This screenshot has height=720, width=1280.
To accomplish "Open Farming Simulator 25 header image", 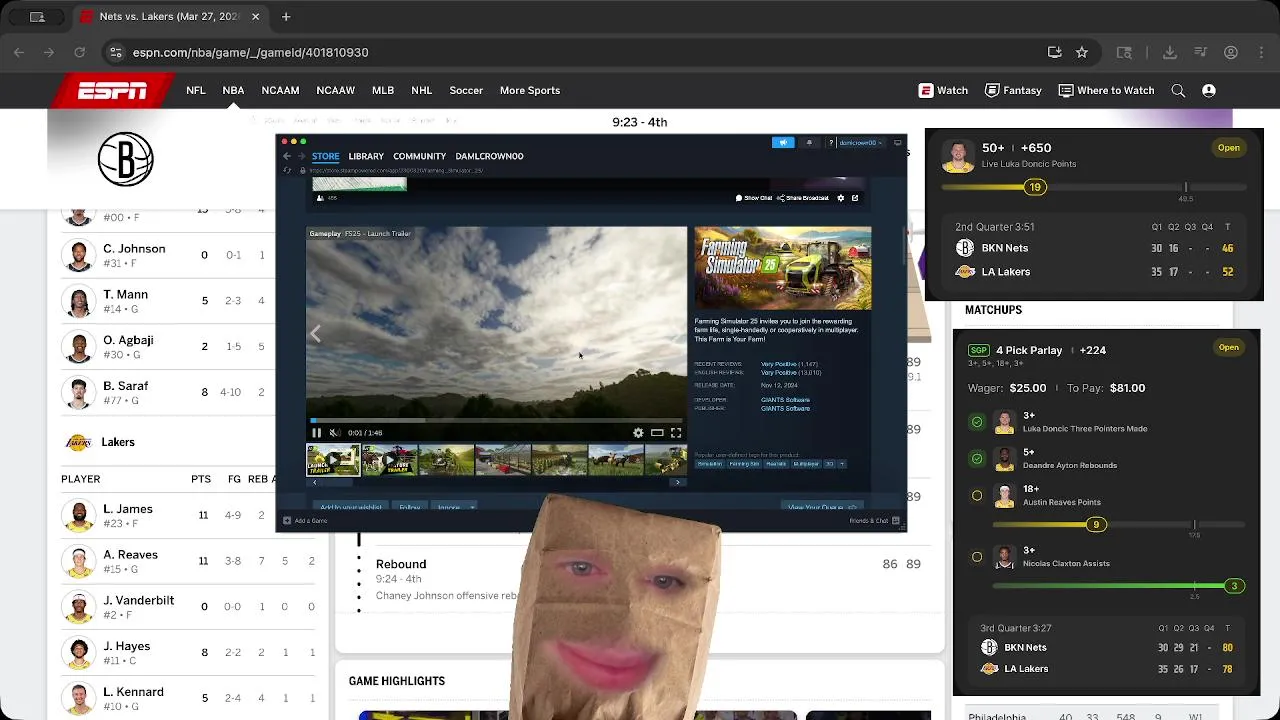I will click(x=783, y=268).
